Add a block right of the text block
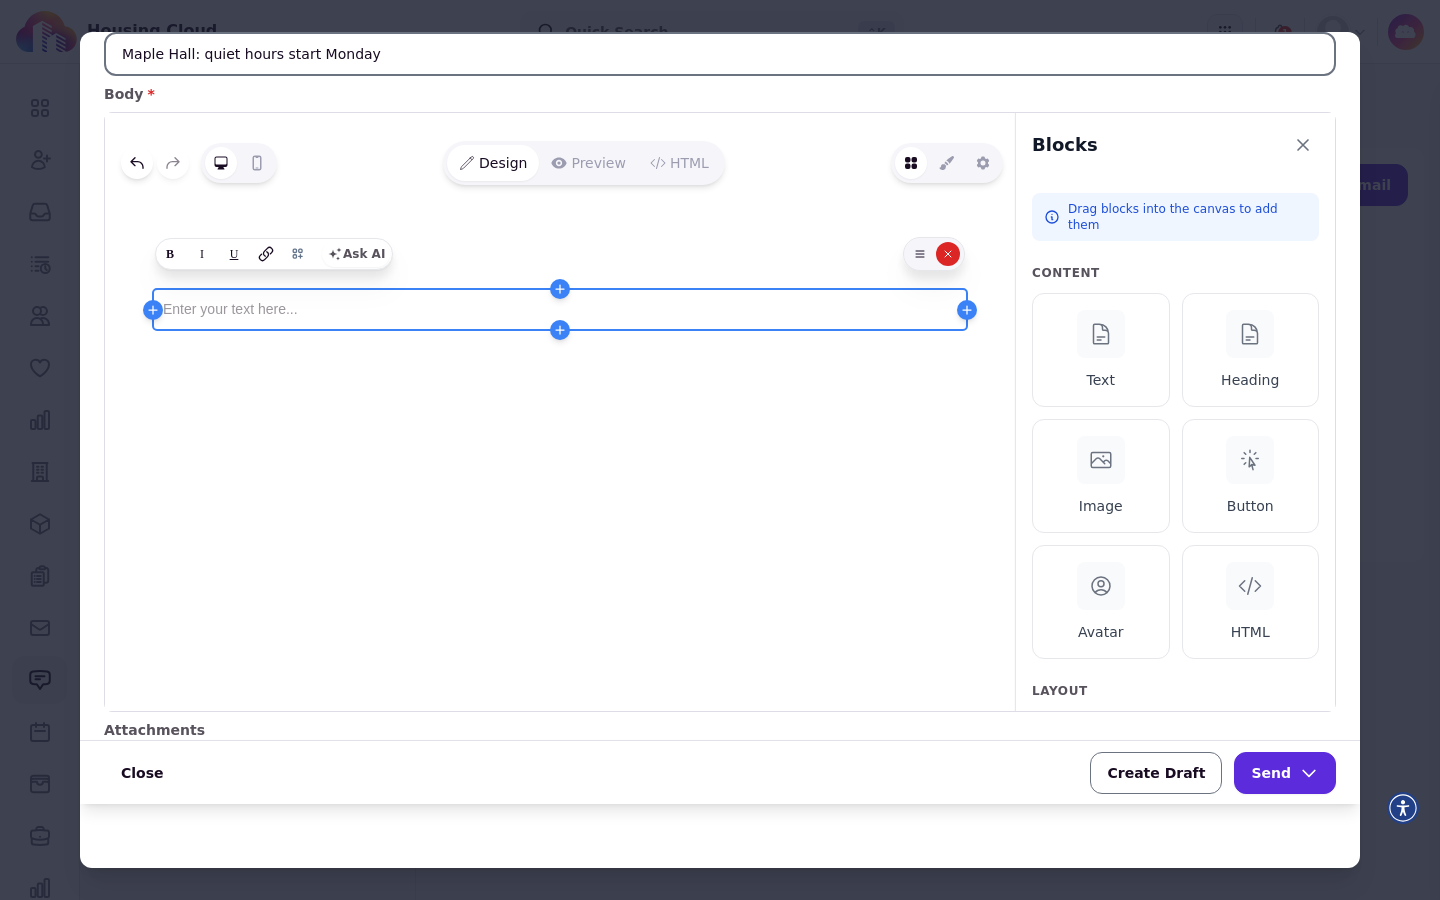 (x=967, y=310)
